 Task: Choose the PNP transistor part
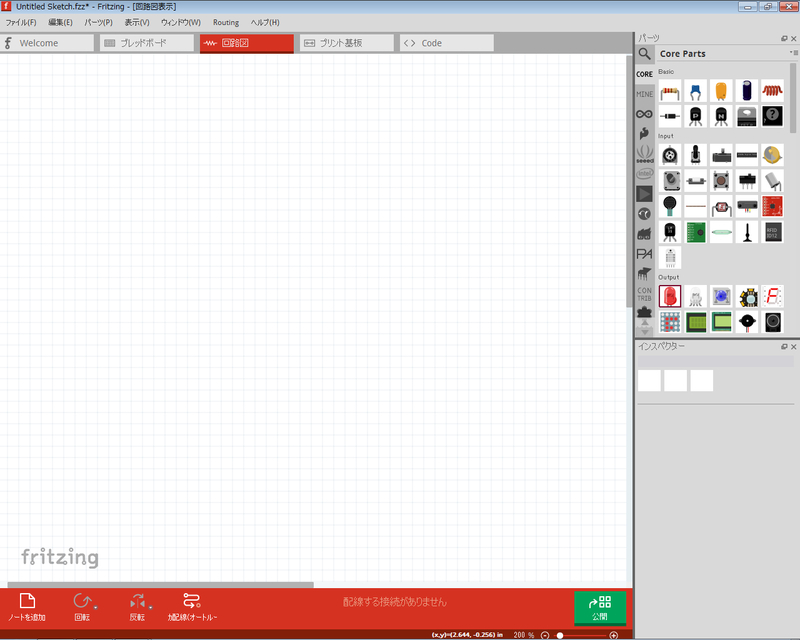click(695, 116)
